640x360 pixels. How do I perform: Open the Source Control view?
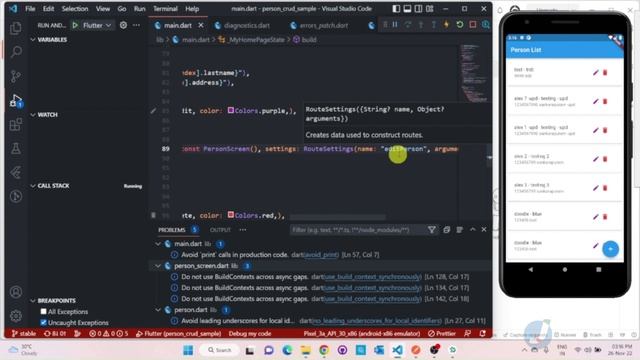click(16, 76)
